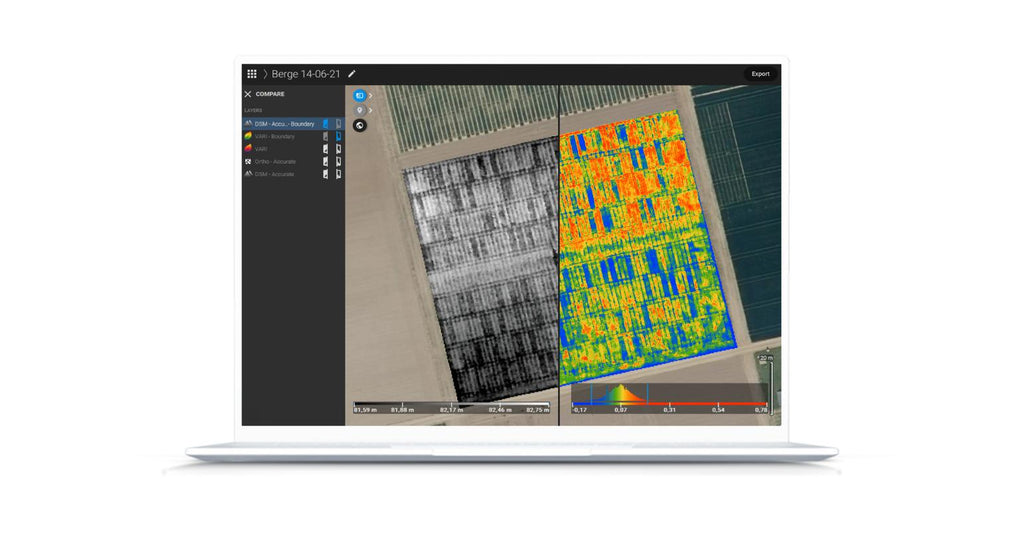Click the breadcrumb chevron before Berge
1024x536 pixels.
tap(264, 74)
